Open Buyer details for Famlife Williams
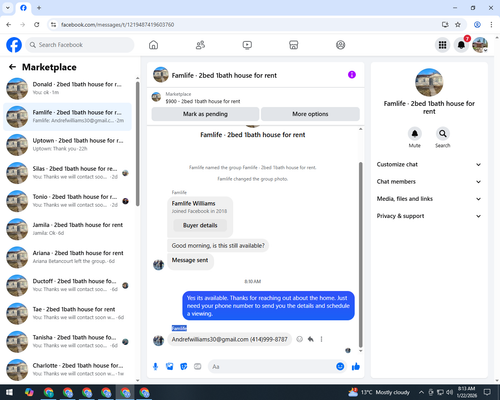The width and height of the screenshot is (500, 400). pos(200,225)
